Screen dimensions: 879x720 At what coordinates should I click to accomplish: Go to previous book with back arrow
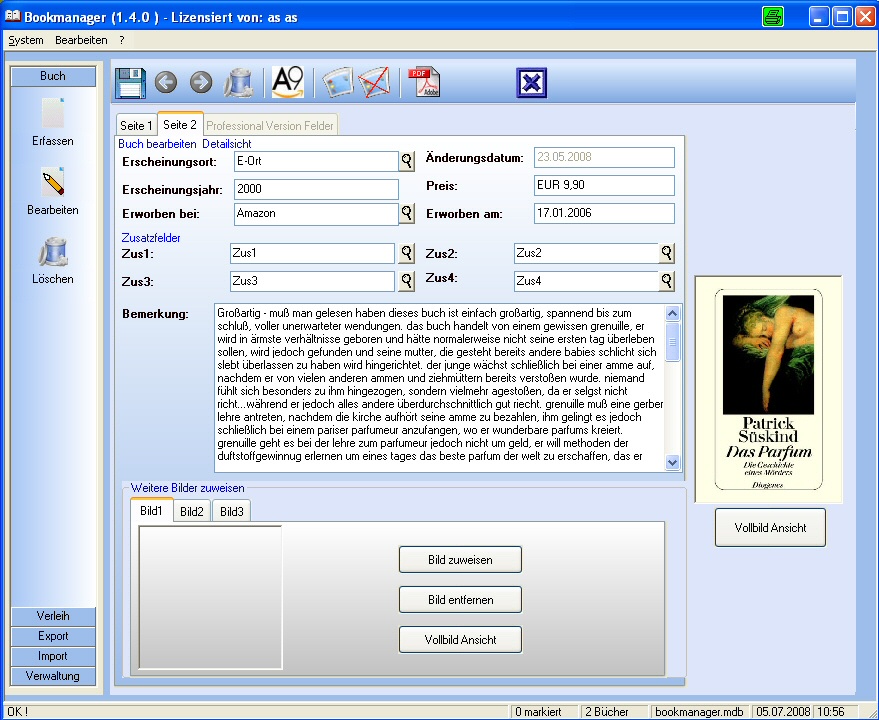(166, 82)
